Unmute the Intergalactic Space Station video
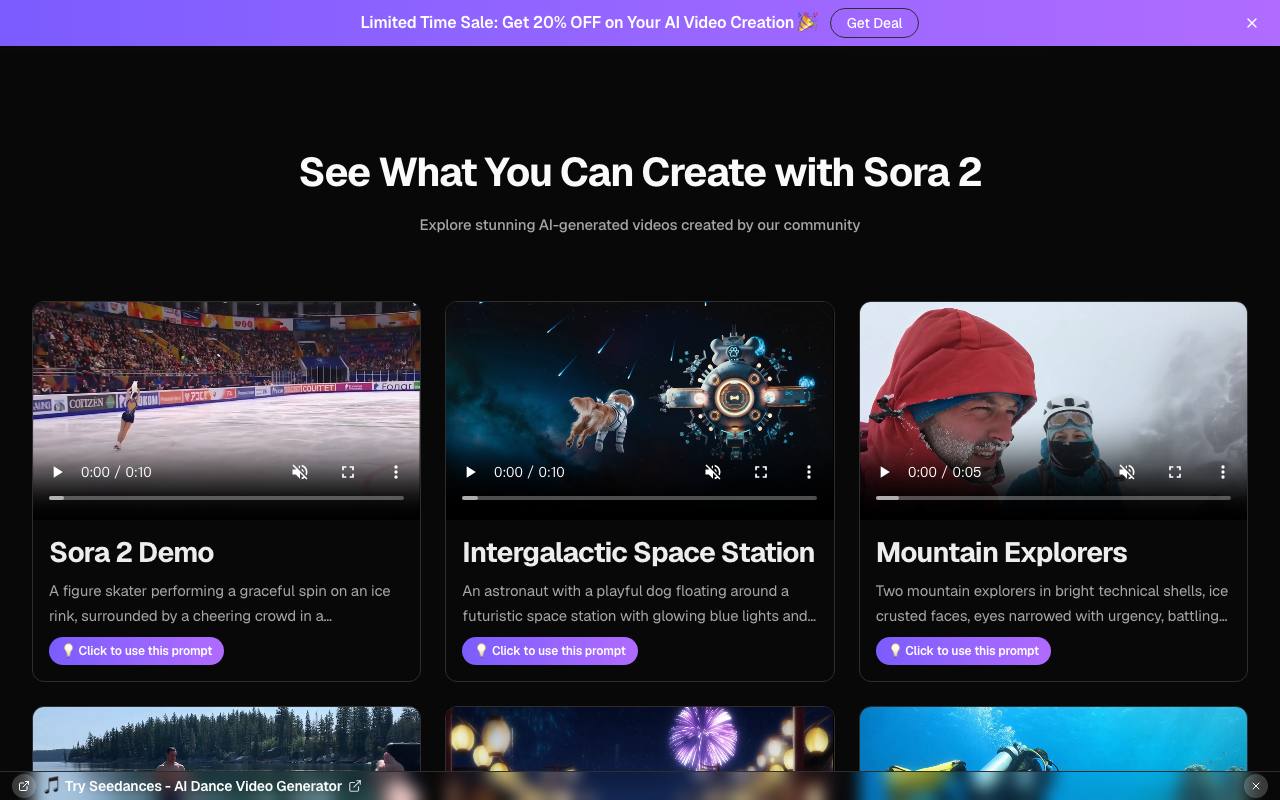 (713, 472)
